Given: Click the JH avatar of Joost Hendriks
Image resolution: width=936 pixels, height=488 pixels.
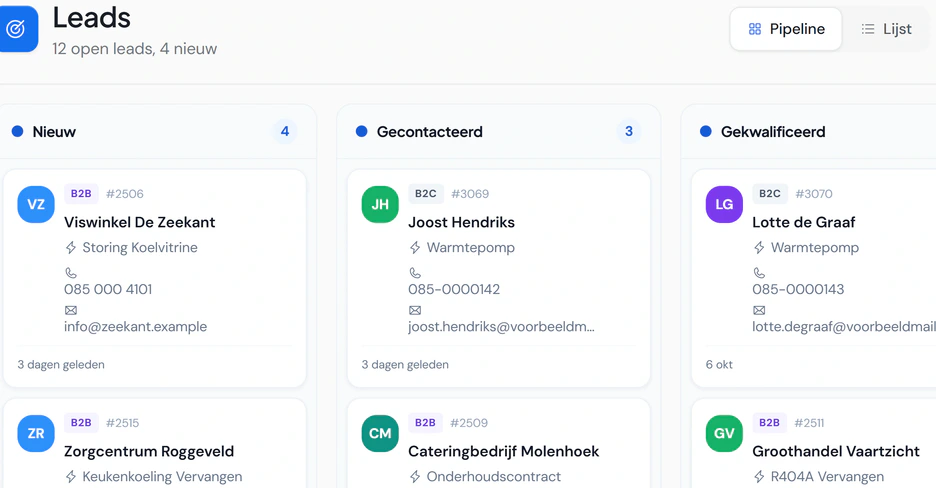Looking at the screenshot, I should coord(380,204).
